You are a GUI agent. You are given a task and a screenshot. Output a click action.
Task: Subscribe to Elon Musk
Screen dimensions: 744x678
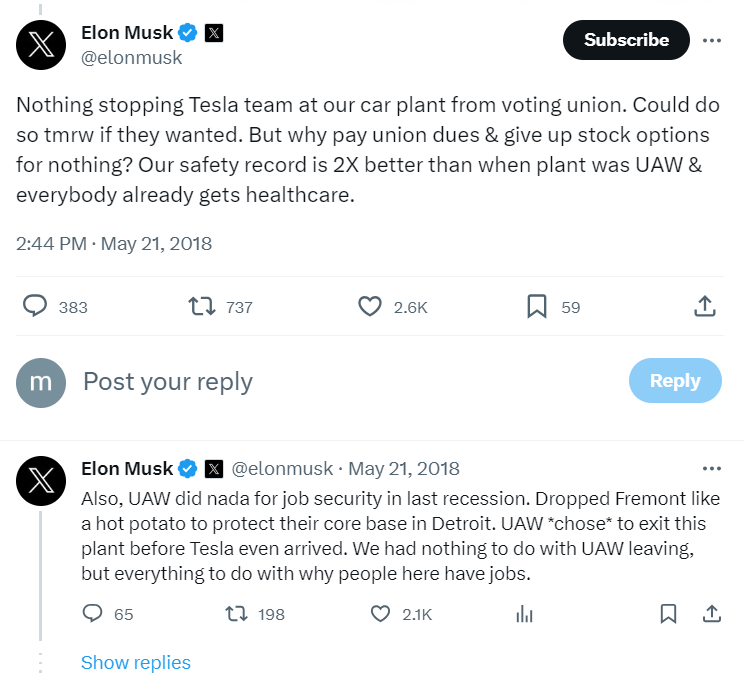626,40
